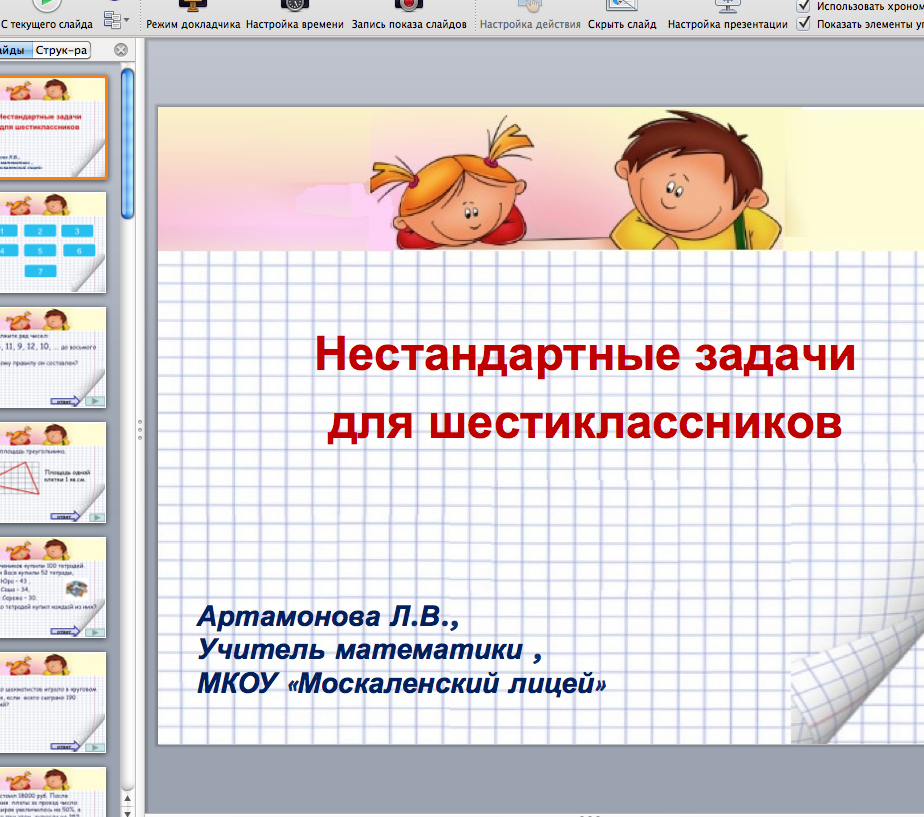Select the thumbnail about 100 тетрадей
Viewport: 924px width, 817px height.
coord(53,587)
